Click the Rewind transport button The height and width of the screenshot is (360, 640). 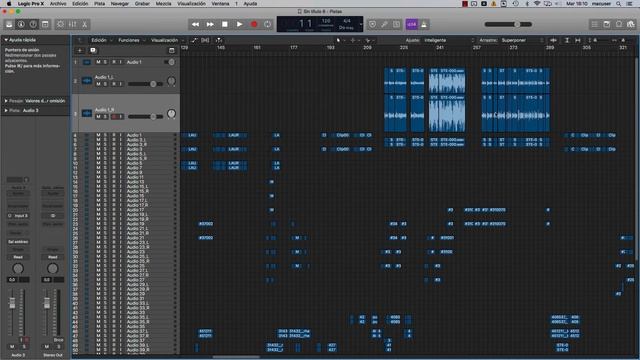196,24
